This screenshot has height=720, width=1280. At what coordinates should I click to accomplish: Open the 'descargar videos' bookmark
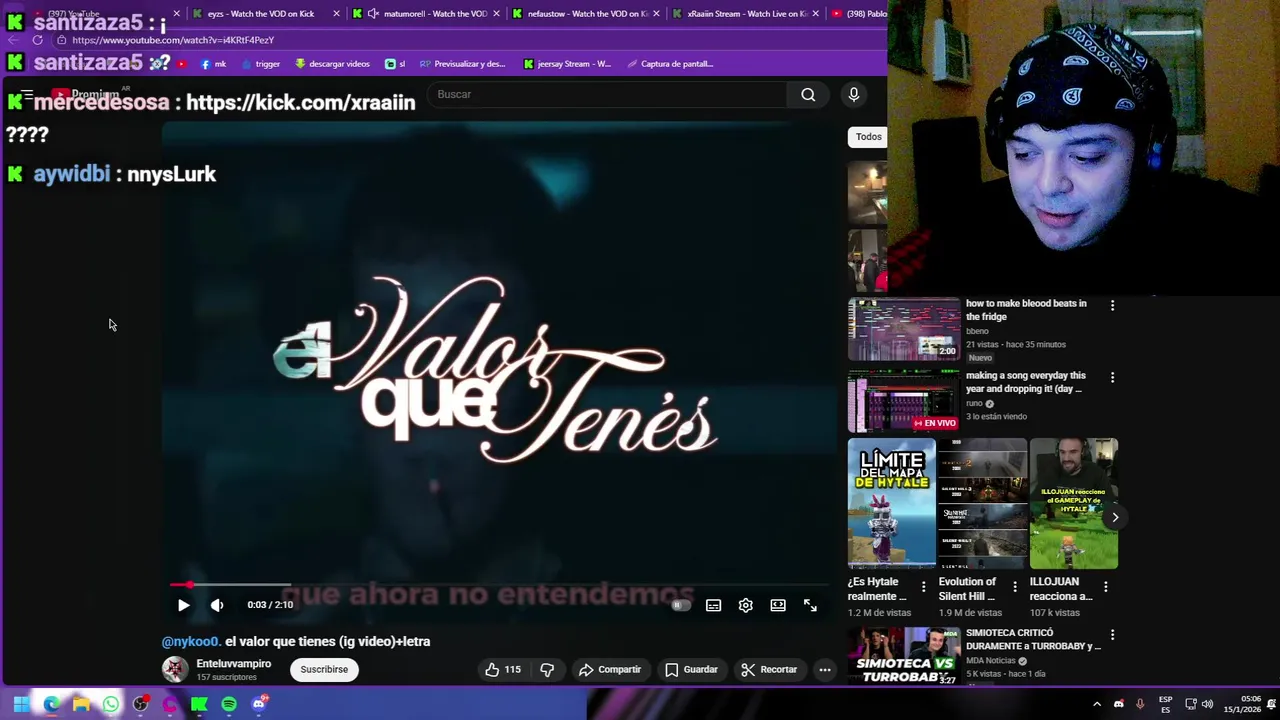pos(332,64)
